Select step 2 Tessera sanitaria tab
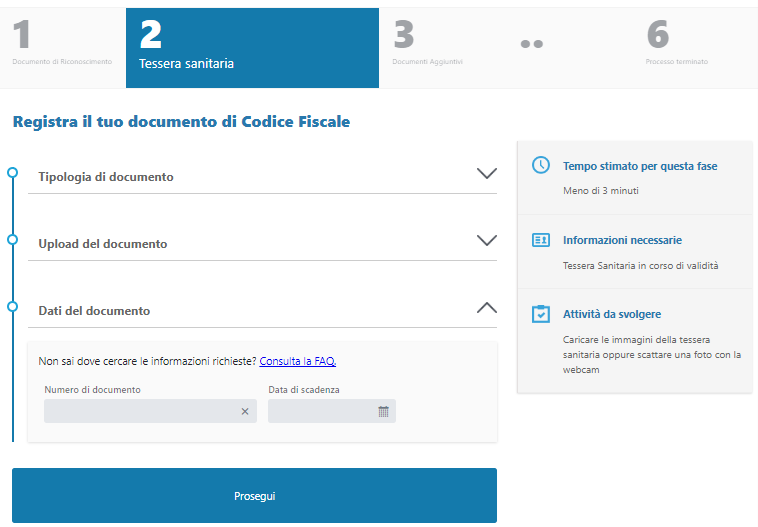The width and height of the screenshot is (758, 527). [x=252, y=47]
